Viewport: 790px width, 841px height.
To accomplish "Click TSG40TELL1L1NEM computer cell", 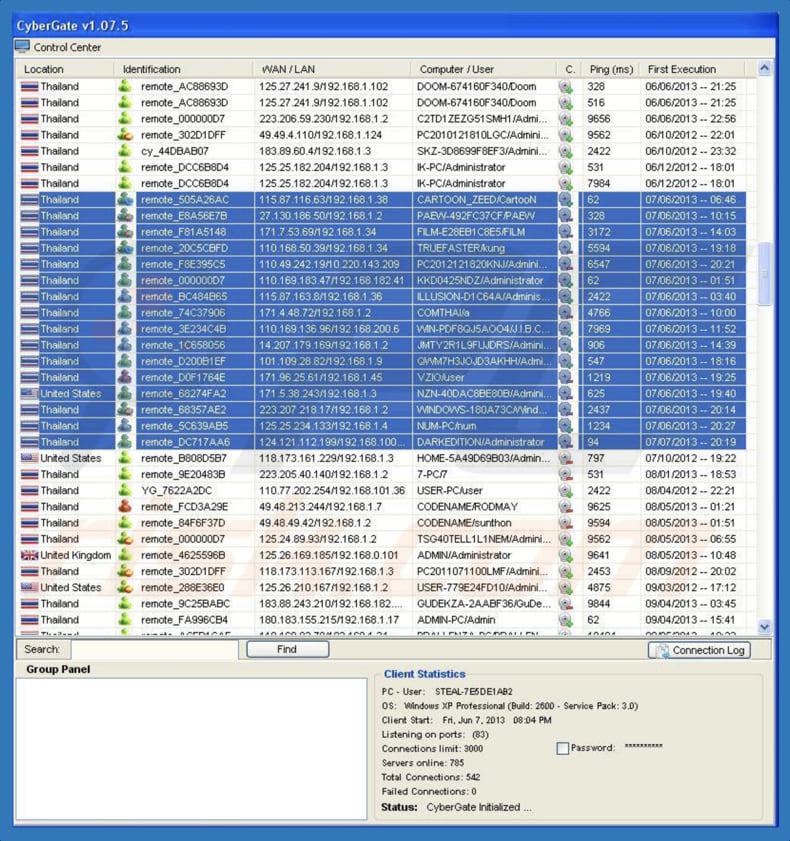I will (483, 538).
